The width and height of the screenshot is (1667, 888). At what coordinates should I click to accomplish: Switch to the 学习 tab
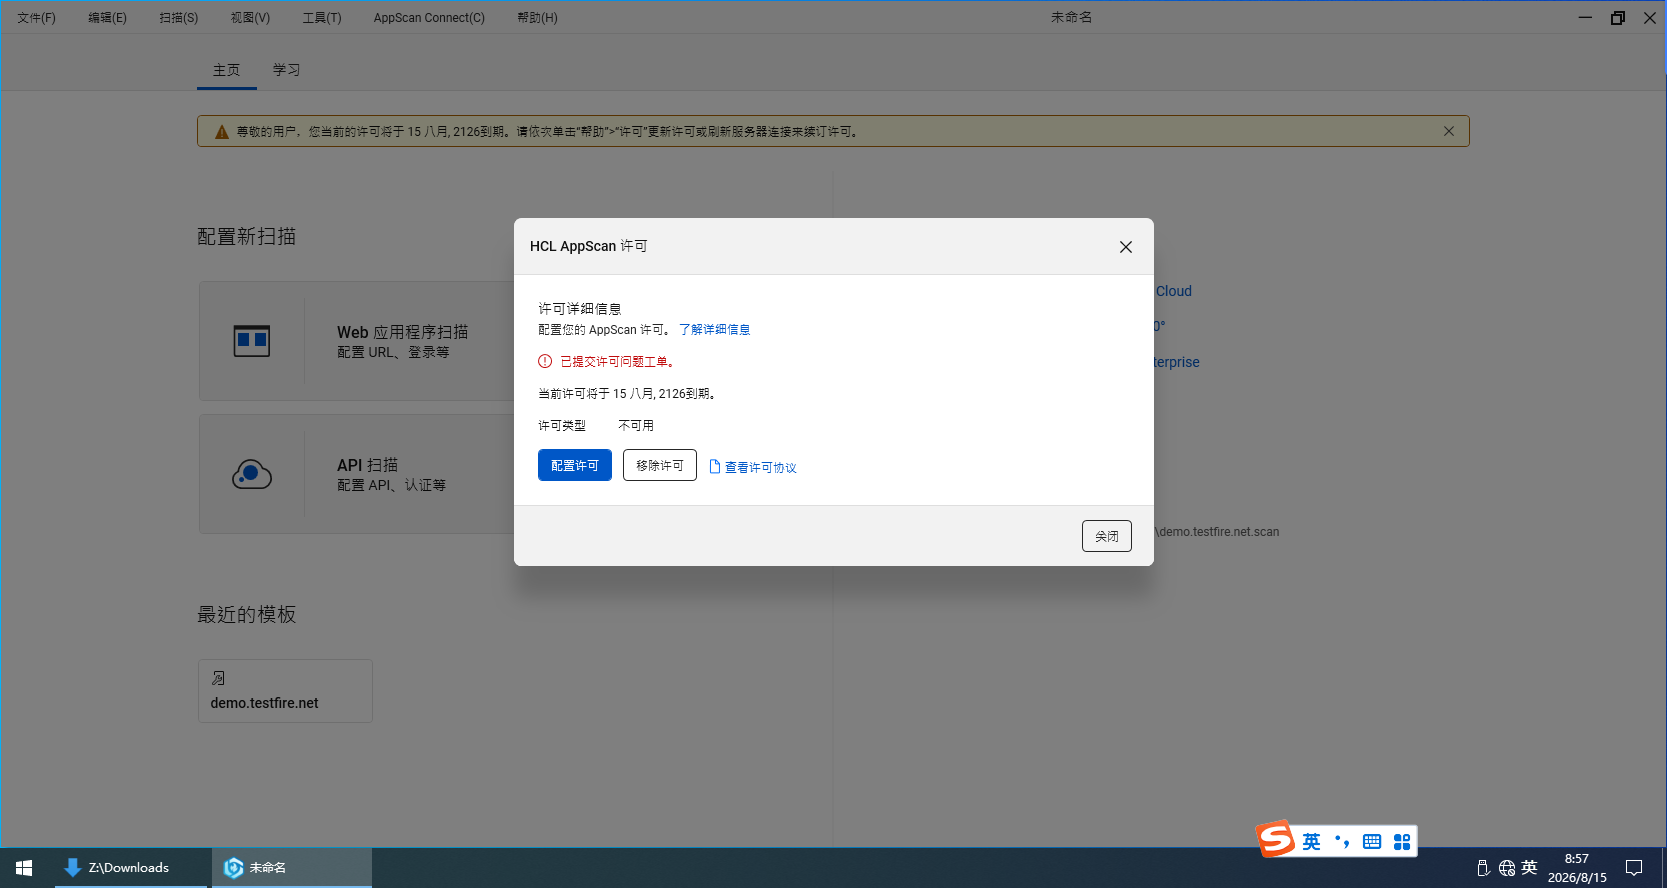click(x=287, y=70)
